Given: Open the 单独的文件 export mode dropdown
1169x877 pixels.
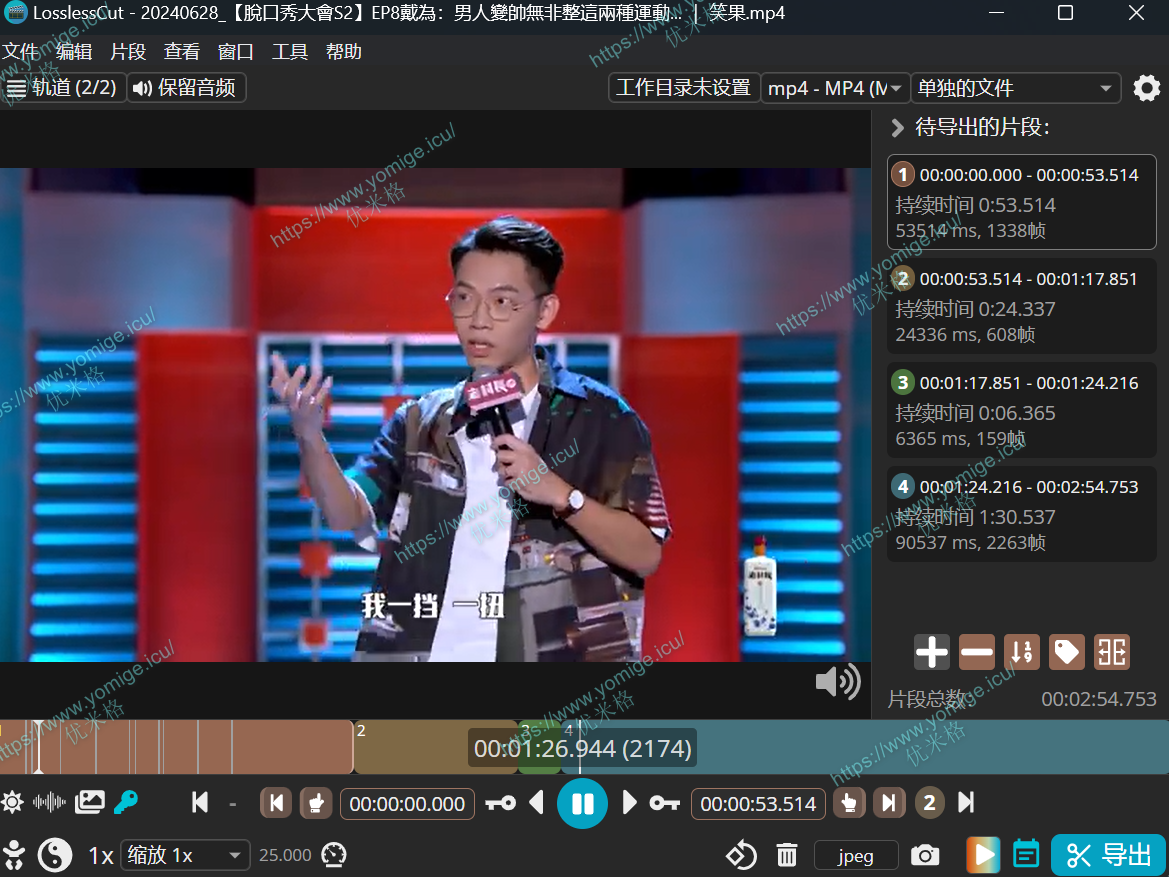Looking at the screenshot, I should pos(1015,88).
